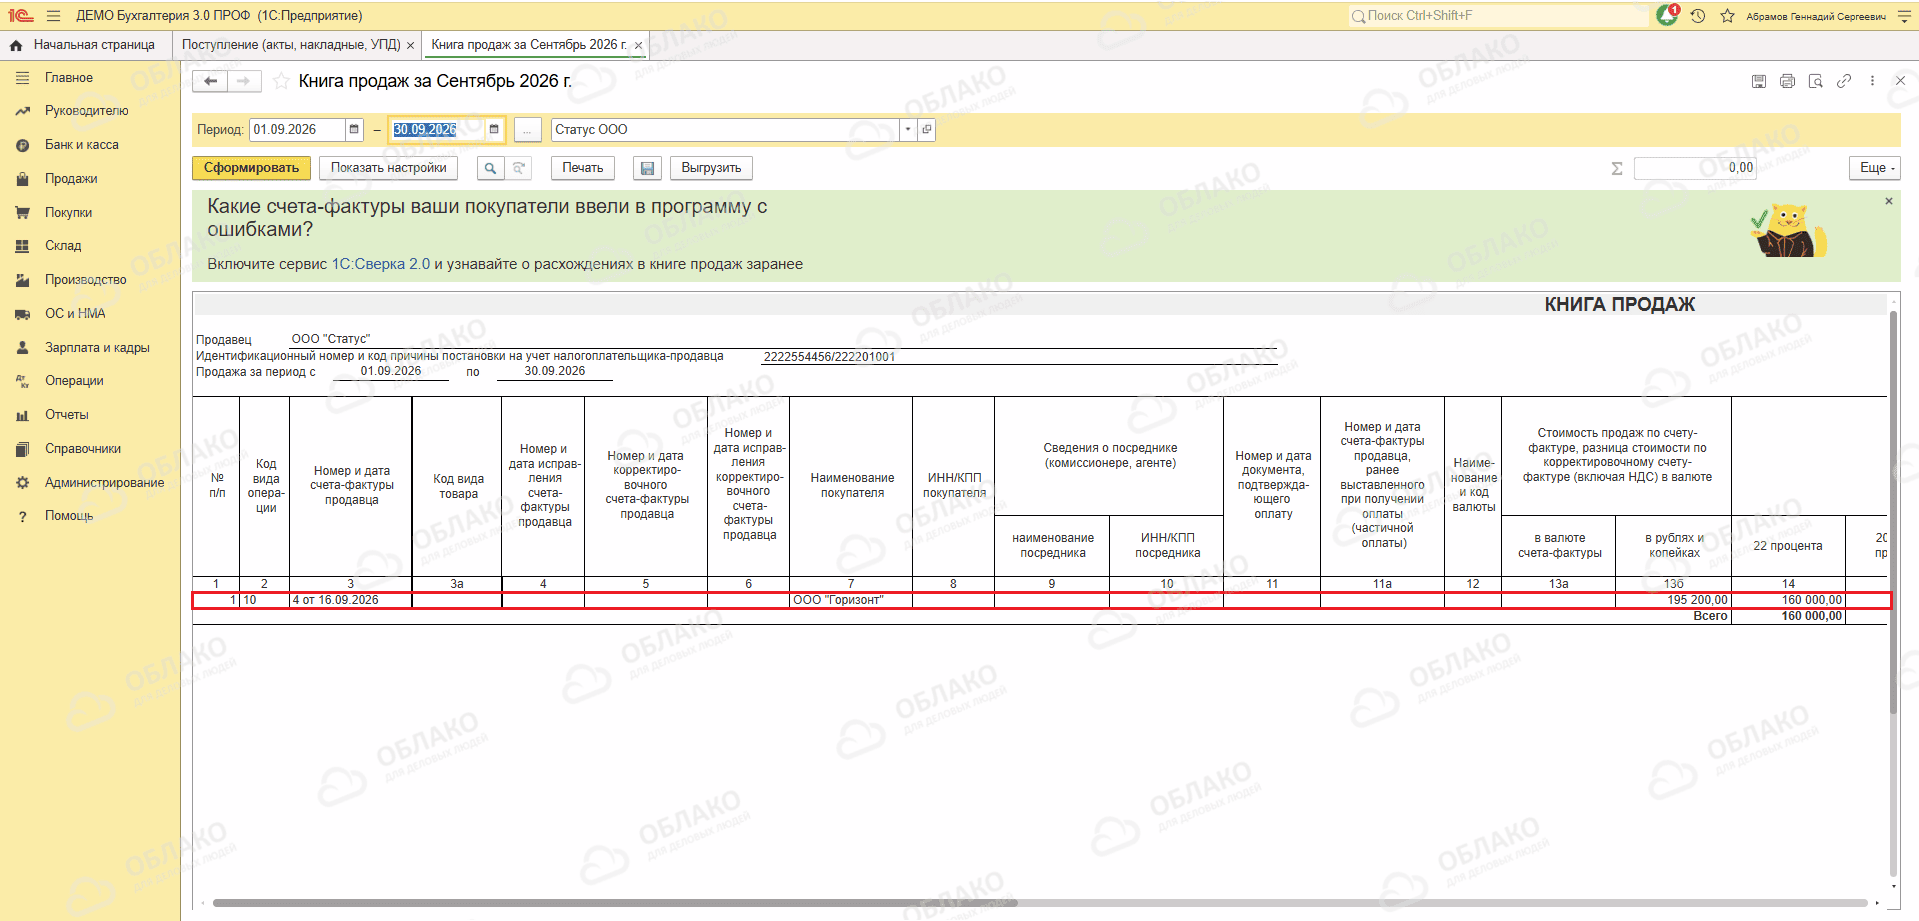The height and width of the screenshot is (921, 1919).
Task: Copy link using the chain icon
Action: 1844,81
